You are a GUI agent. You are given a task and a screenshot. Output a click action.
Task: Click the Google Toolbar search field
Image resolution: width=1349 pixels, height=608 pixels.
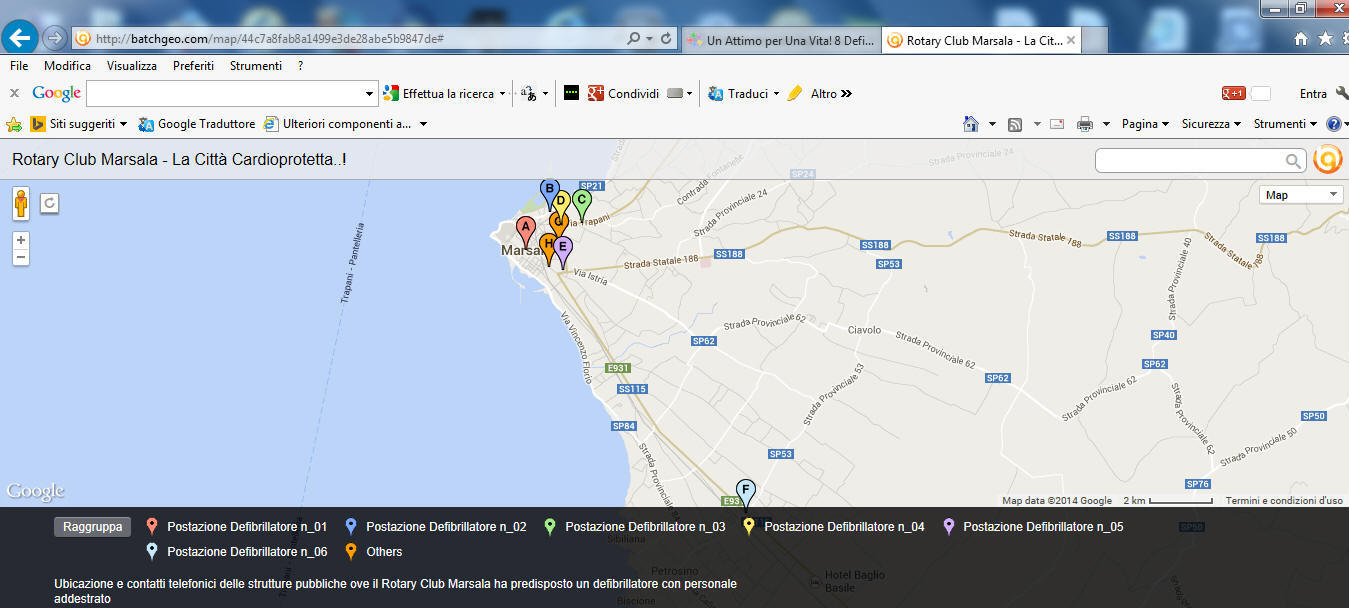[x=225, y=94]
